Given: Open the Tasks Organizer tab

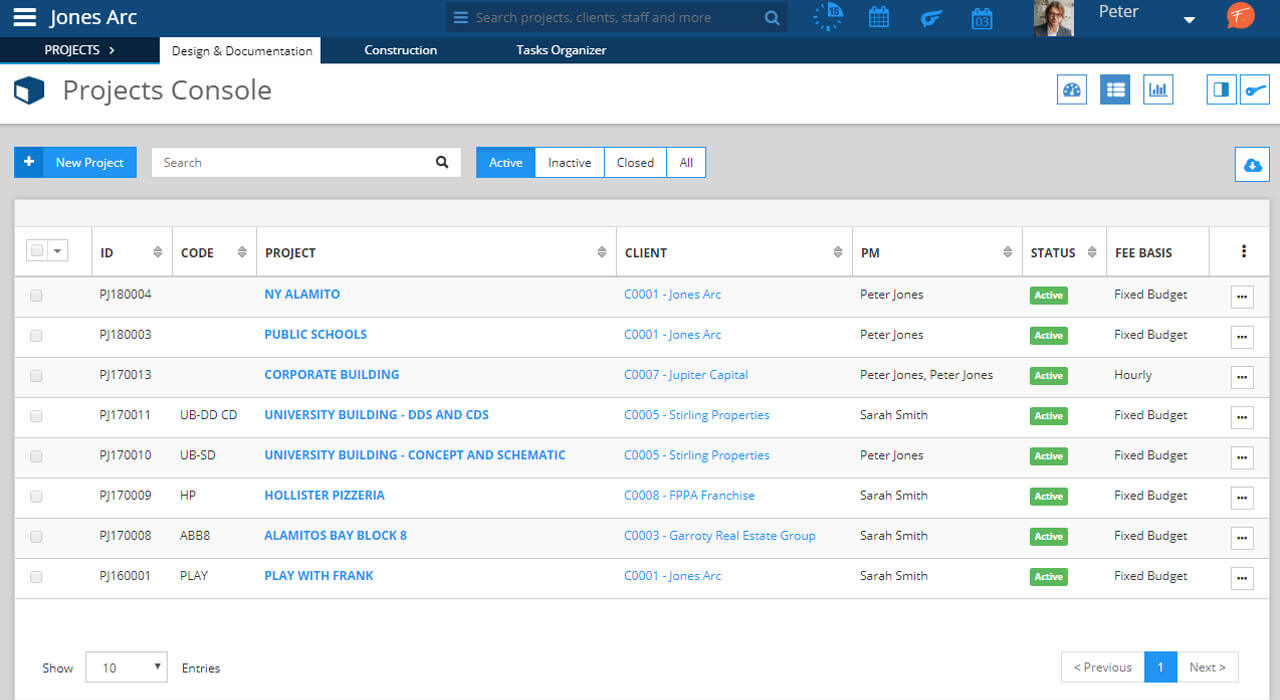Looking at the screenshot, I should point(560,50).
